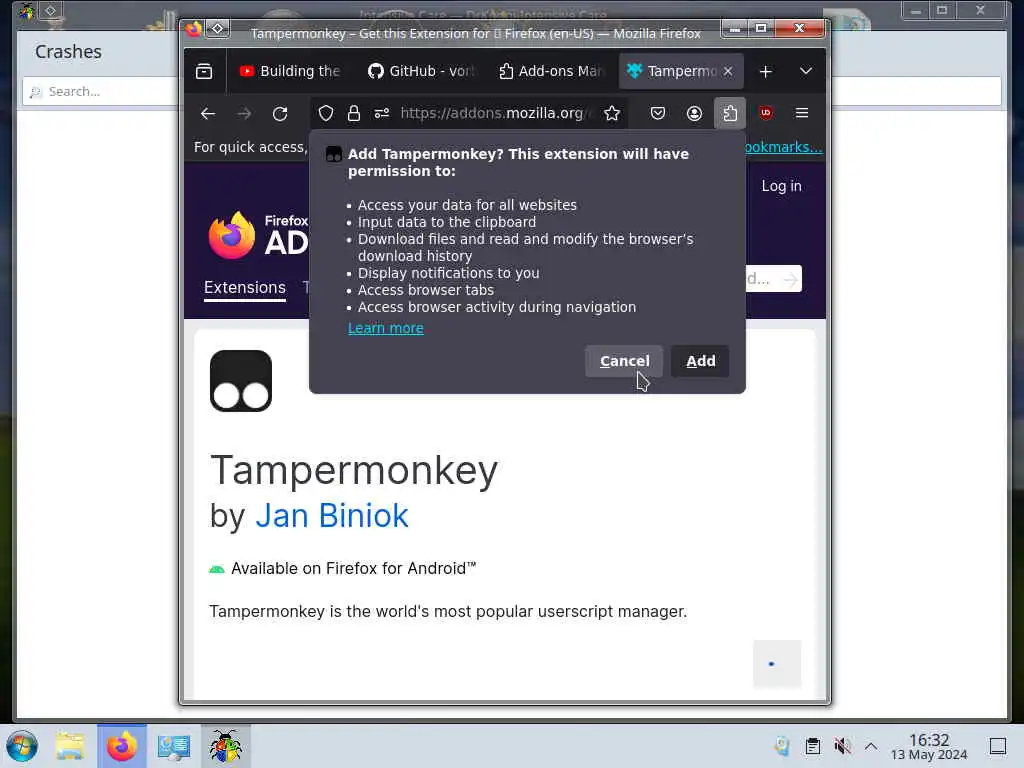Viewport: 1024px width, 768px height.
Task: Open a new tab with plus button
Action: [x=765, y=71]
